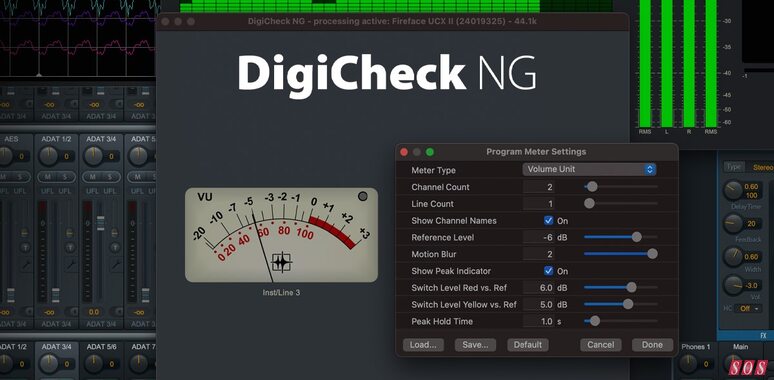
Task: Open the Stereo type selector in FX panel
Action: click(762, 167)
